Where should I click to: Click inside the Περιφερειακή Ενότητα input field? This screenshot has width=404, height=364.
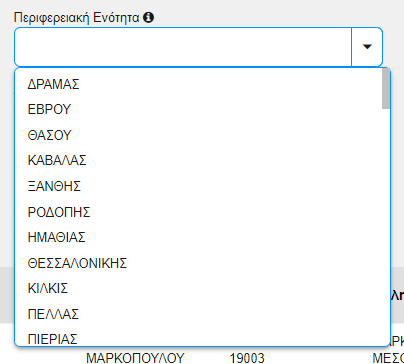tap(183, 47)
